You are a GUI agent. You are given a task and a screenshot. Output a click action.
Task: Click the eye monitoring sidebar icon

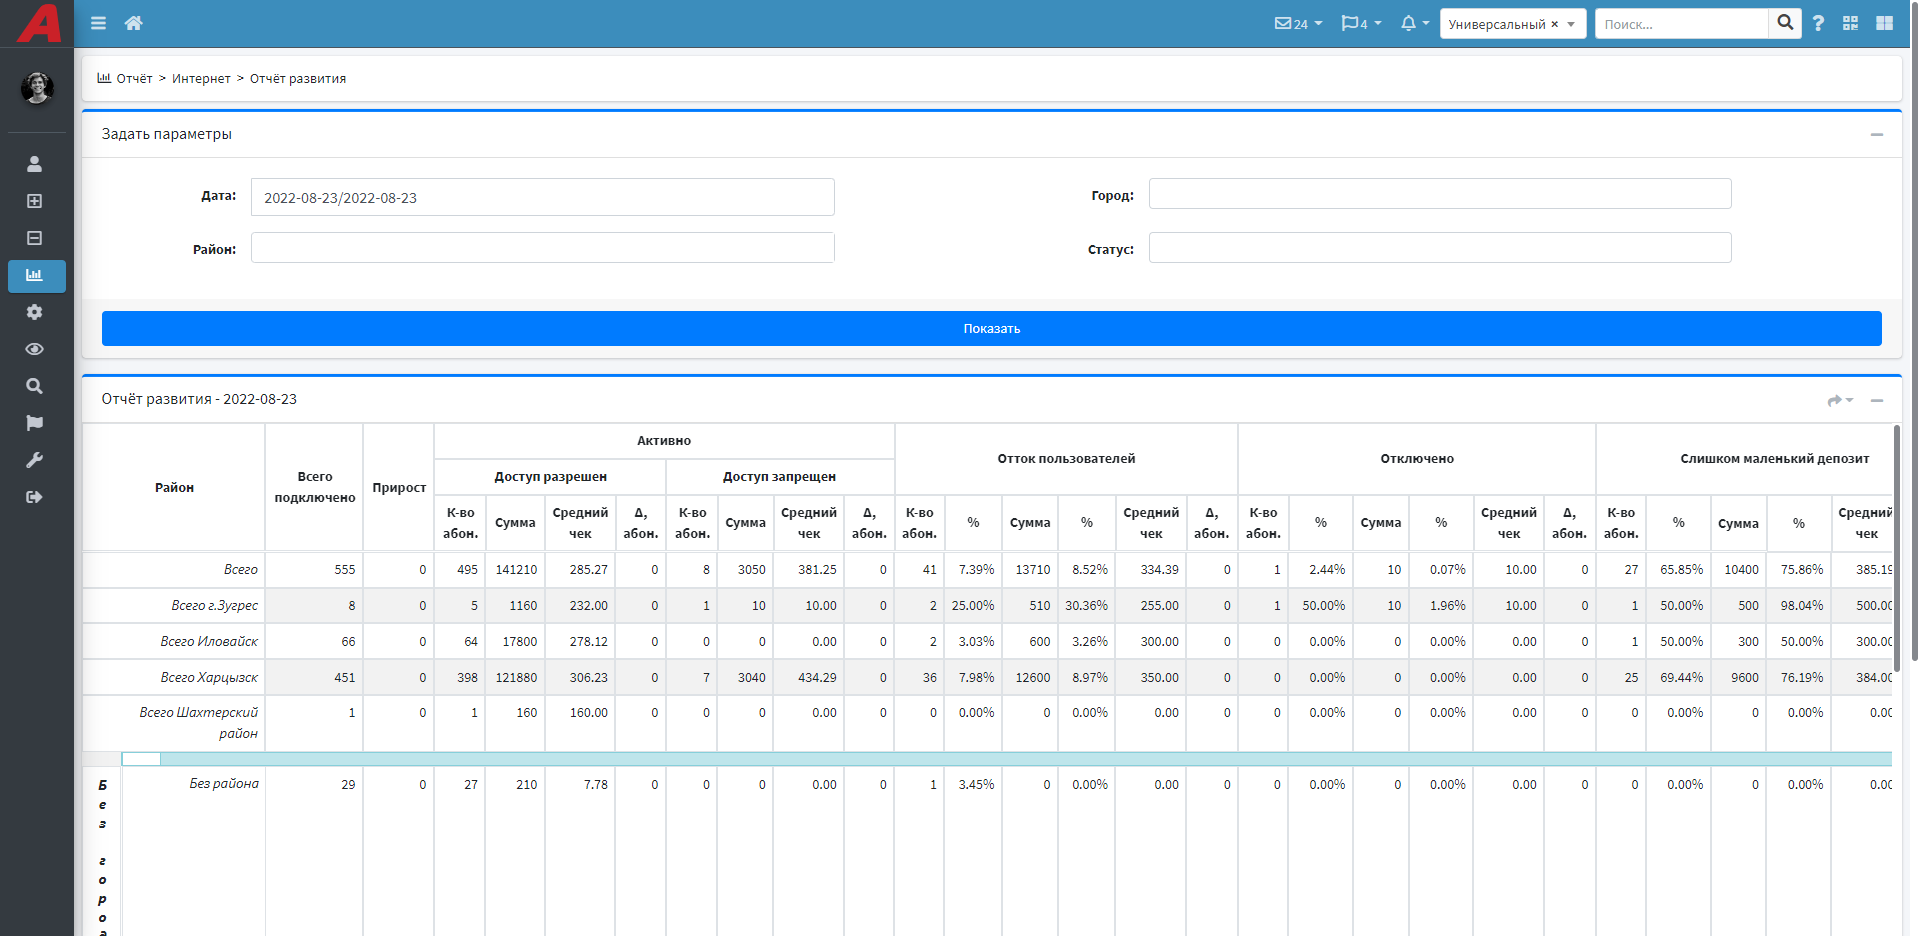(x=35, y=349)
